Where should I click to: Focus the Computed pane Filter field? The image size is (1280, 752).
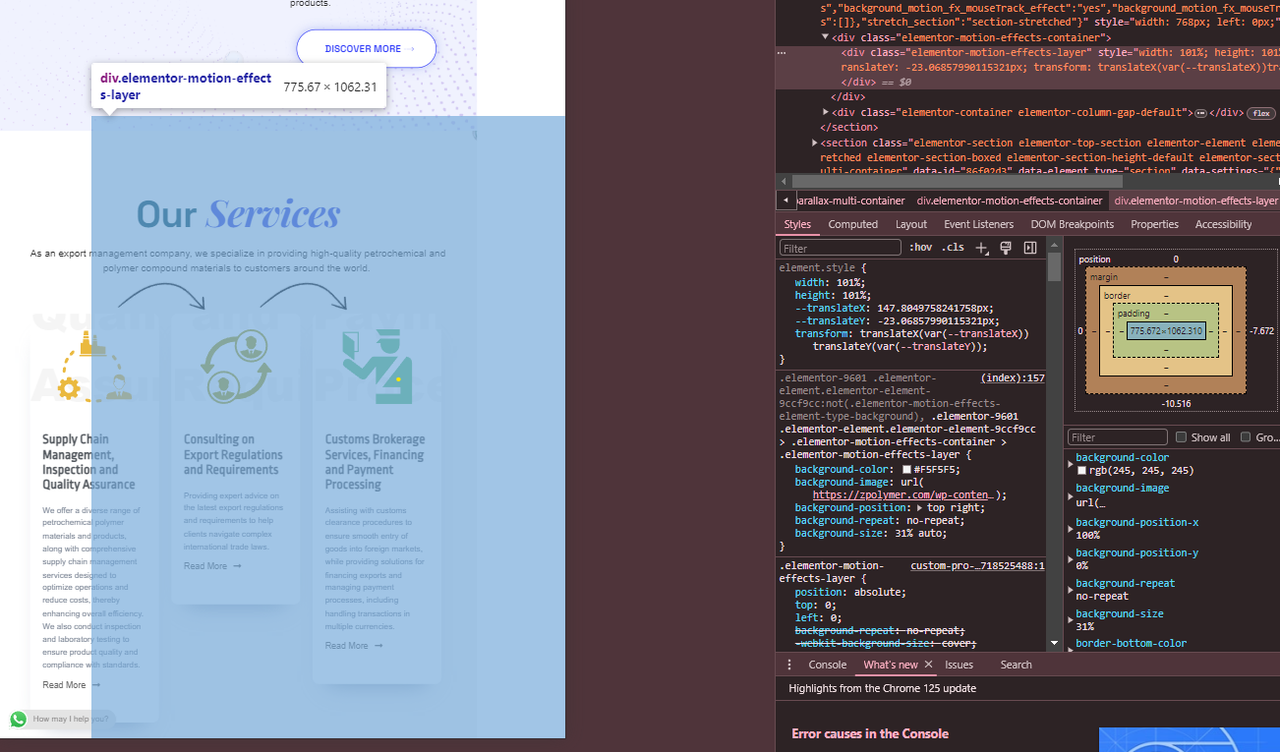tap(1117, 437)
